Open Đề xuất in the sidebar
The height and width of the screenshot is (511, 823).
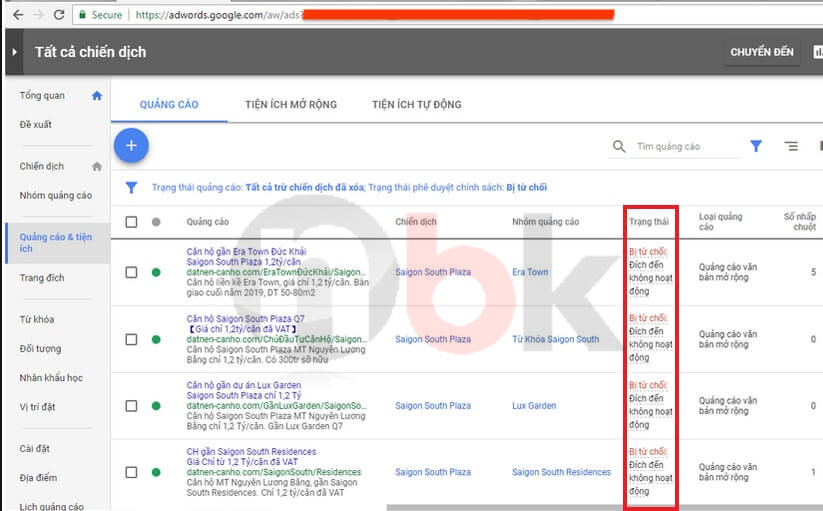[36, 124]
